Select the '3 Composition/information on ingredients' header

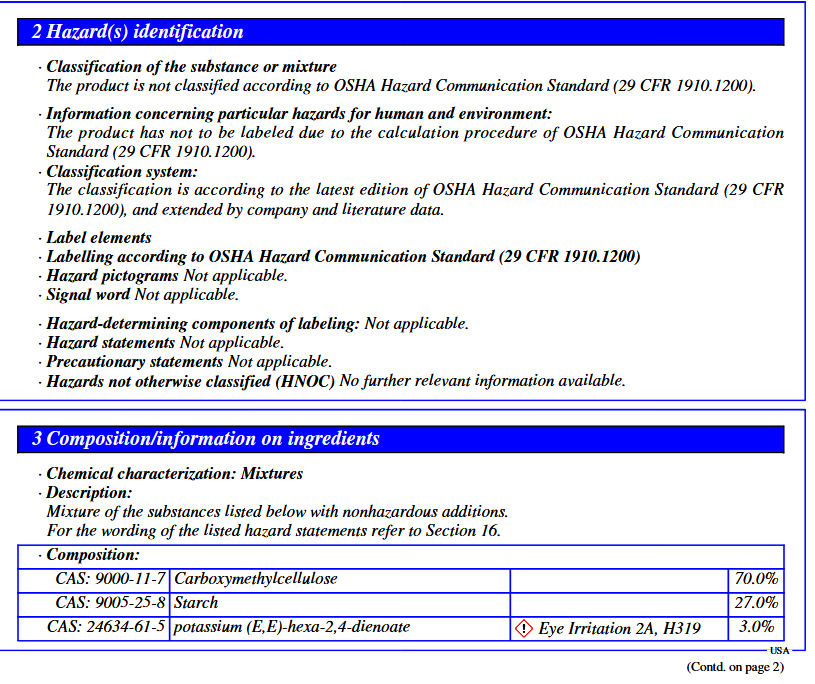click(x=401, y=439)
